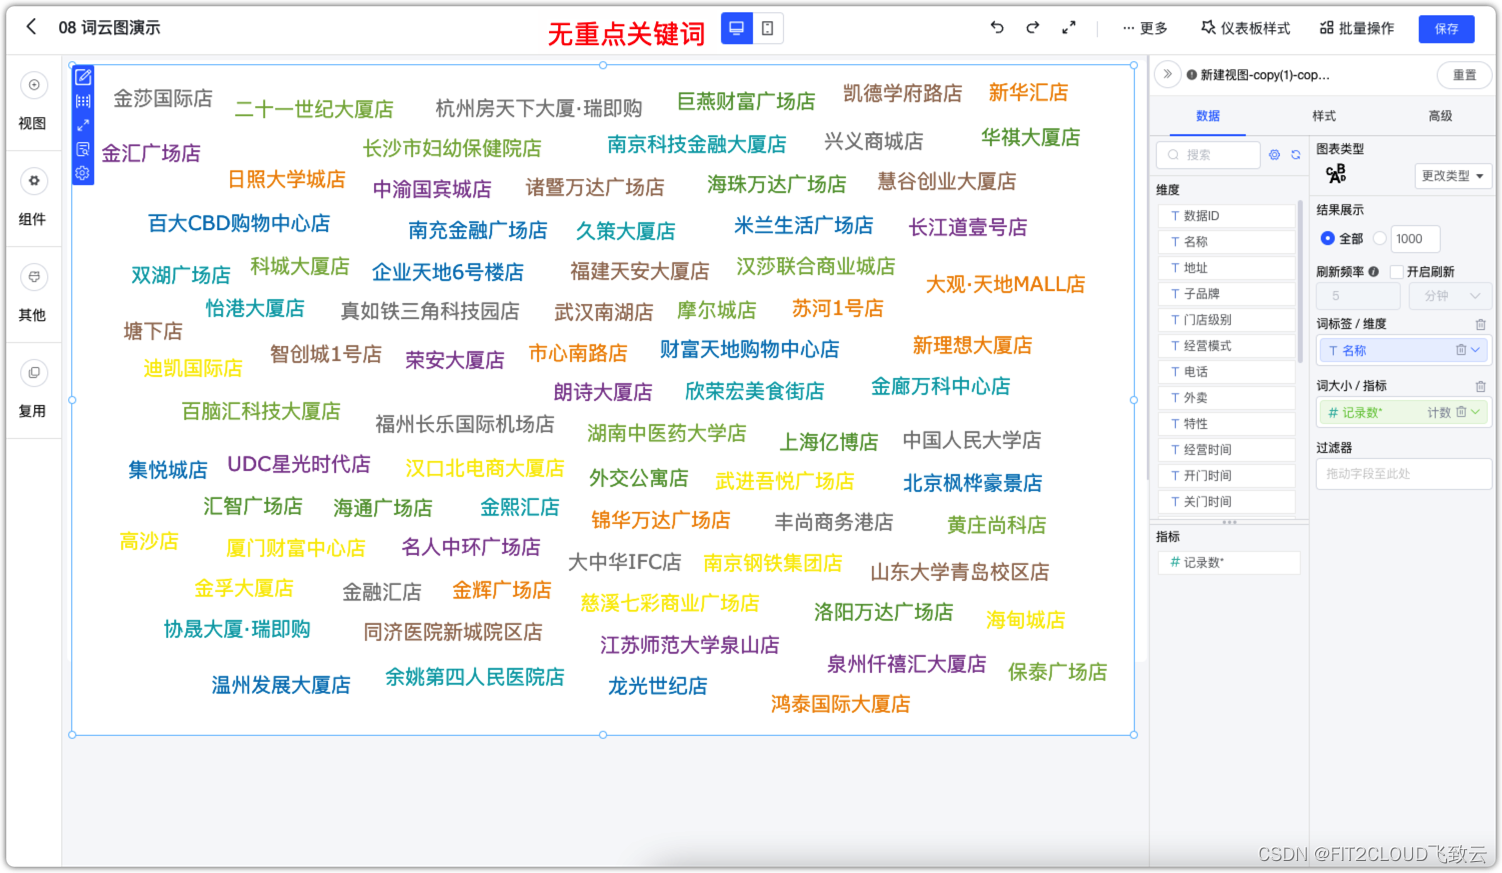Add a new 视图 view from sidebar
Viewport: 1502px width, 873px height.
(33, 100)
